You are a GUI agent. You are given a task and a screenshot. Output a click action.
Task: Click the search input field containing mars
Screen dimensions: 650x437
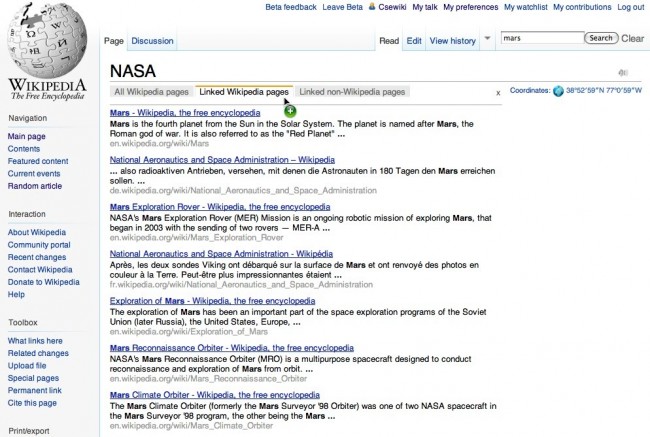point(542,38)
